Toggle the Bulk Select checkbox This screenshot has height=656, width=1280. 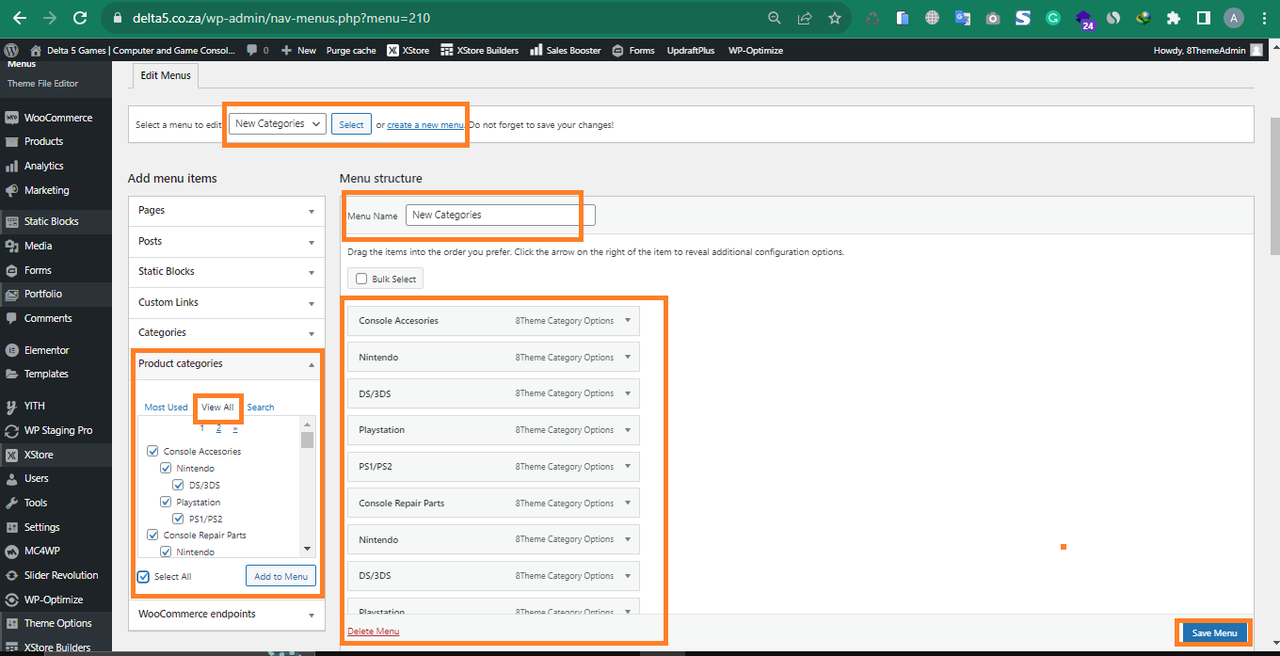click(362, 279)
